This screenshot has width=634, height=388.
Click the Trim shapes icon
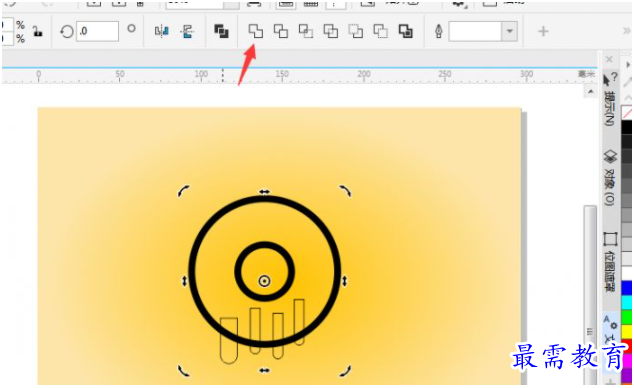click(x=281, y=31)
